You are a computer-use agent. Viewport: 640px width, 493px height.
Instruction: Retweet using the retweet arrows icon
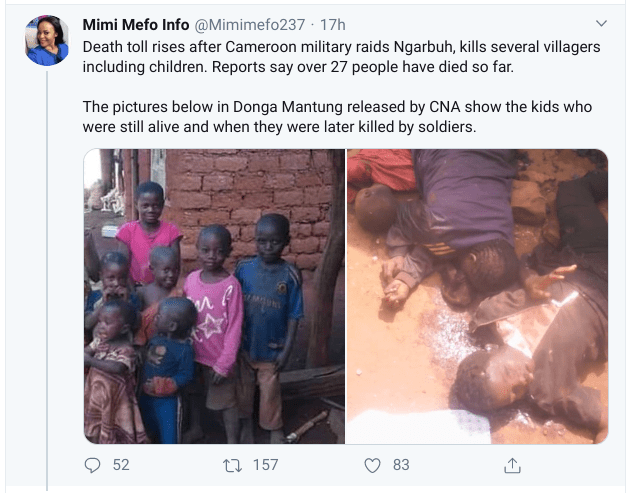click(x=232, y=466)
